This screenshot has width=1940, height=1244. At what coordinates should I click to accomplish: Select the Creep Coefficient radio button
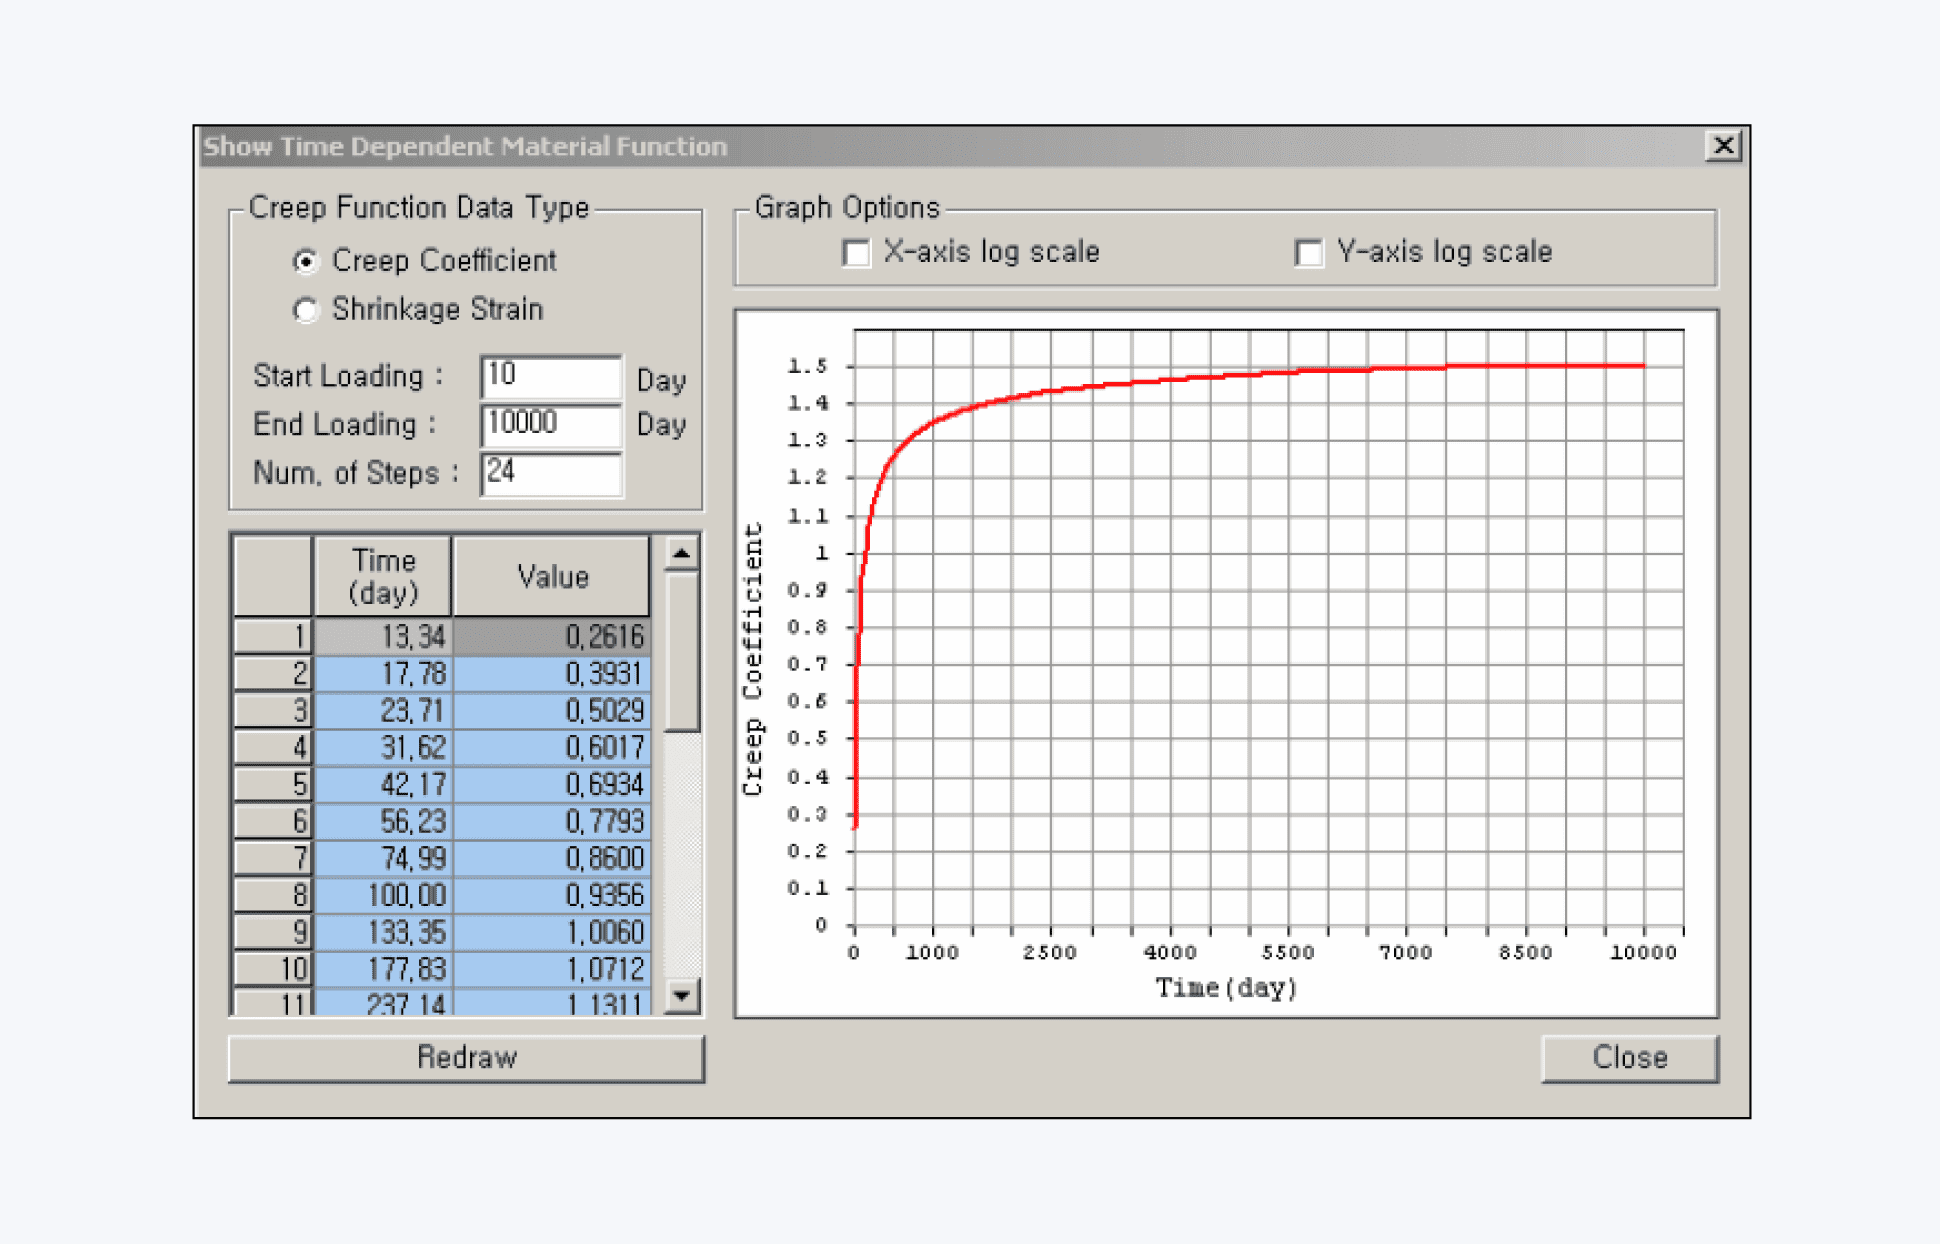[306, 261]
